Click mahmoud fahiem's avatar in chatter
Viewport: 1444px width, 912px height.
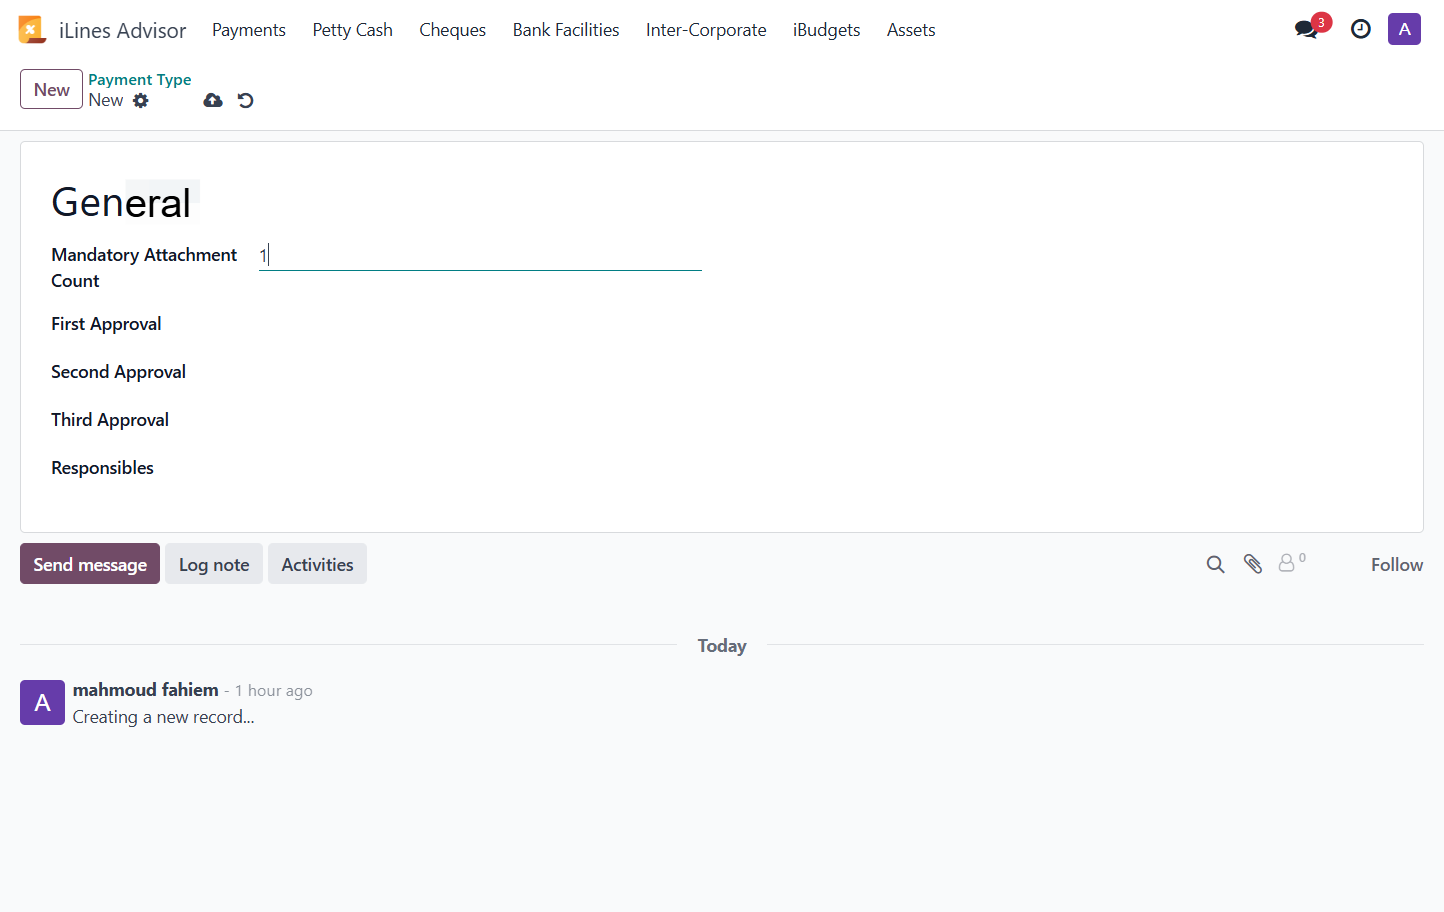(42, 702)
